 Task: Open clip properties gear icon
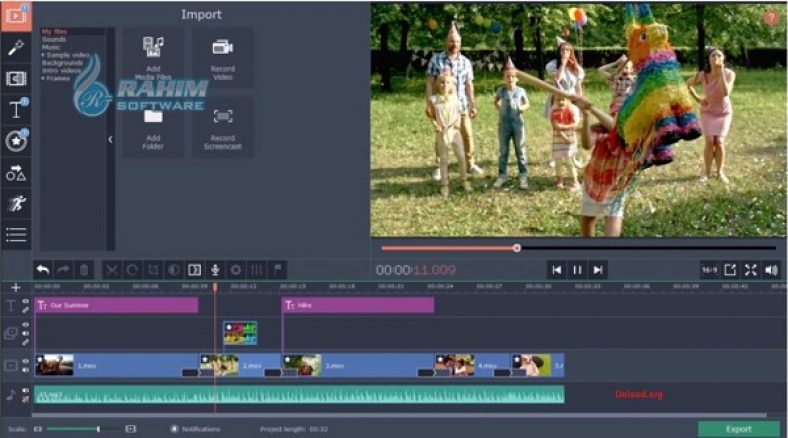(x=236, y=269)
